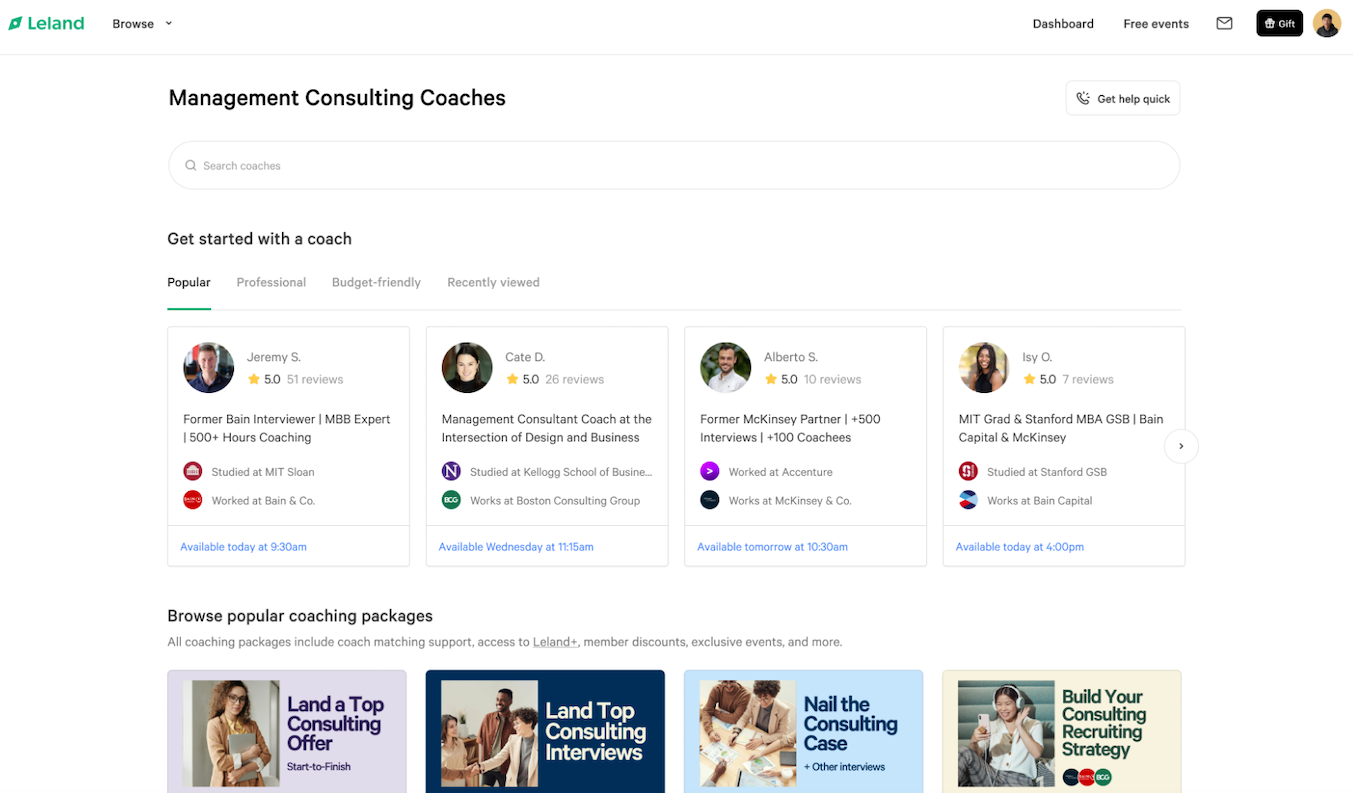Open the Browse dropdown menu

point(142,24)
